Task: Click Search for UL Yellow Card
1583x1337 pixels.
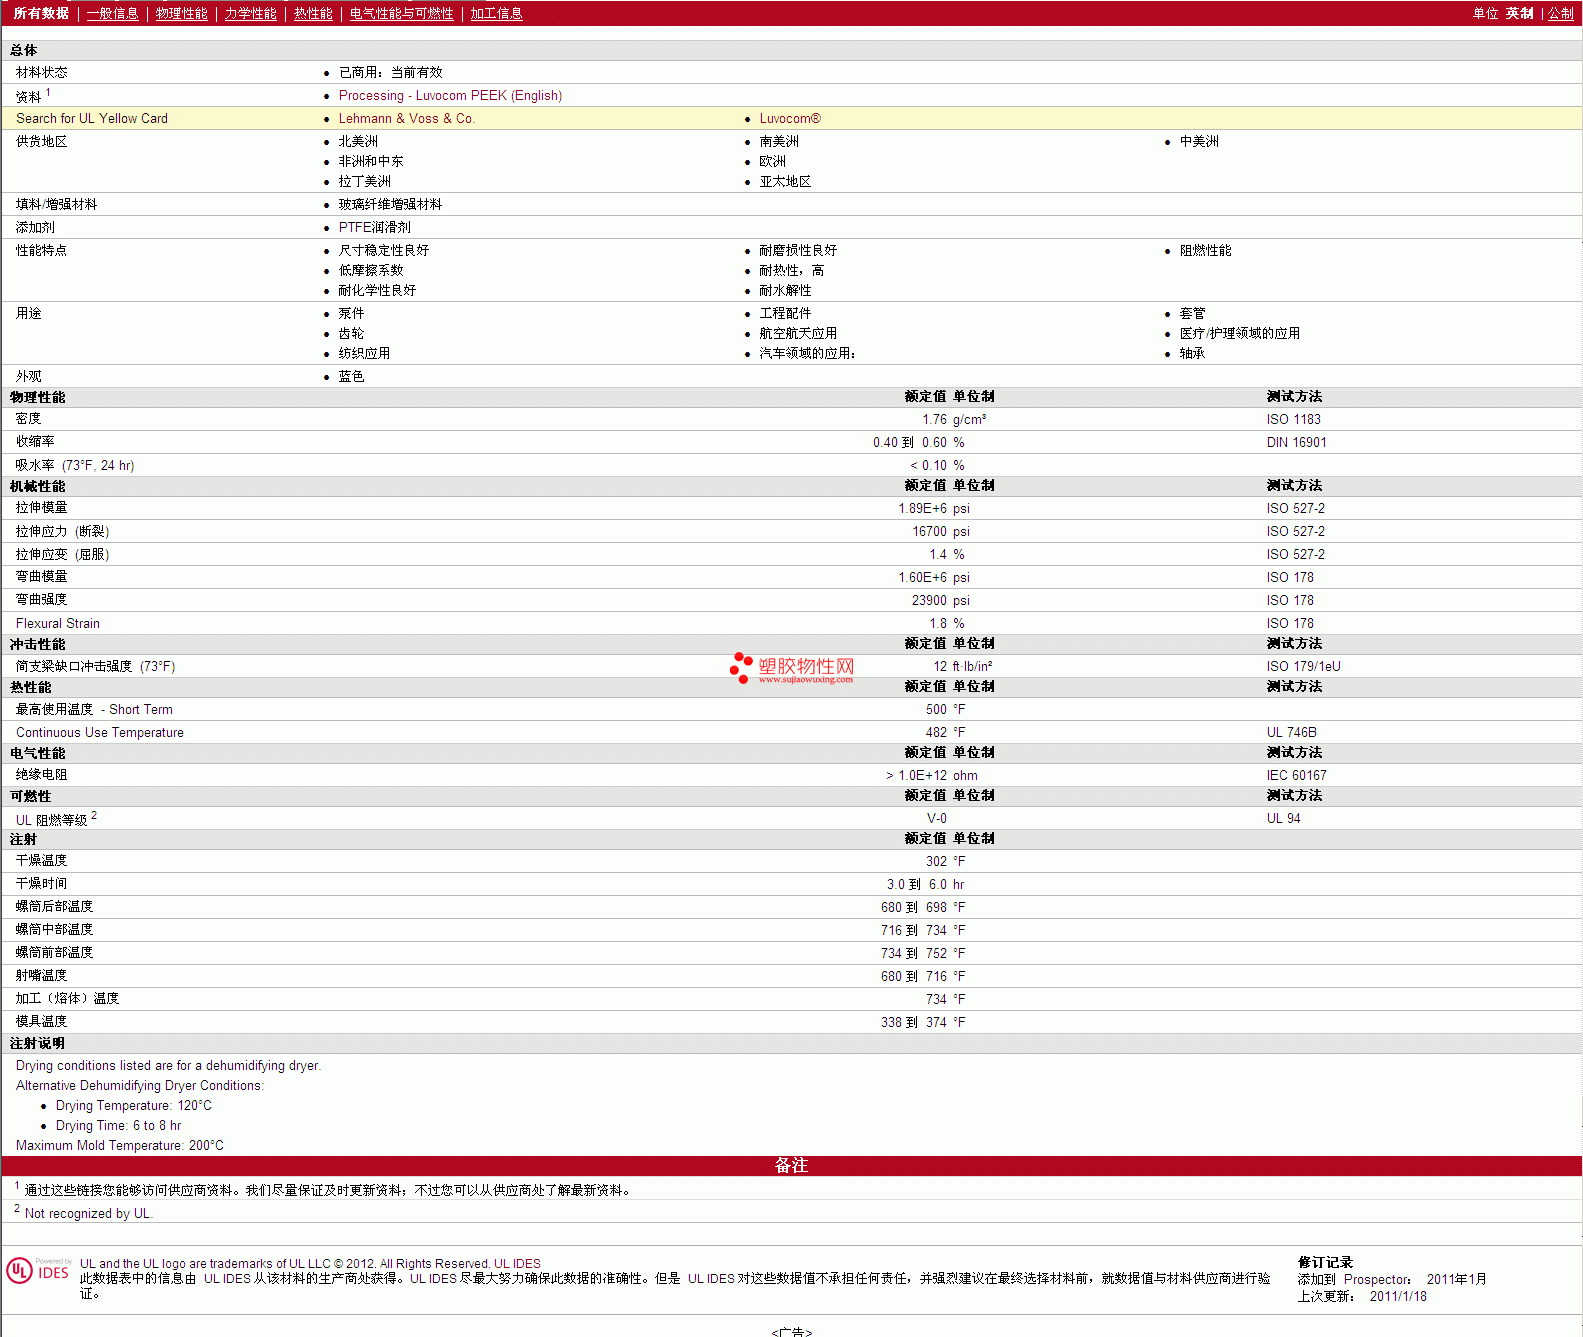Action: (x=92, y=118)
